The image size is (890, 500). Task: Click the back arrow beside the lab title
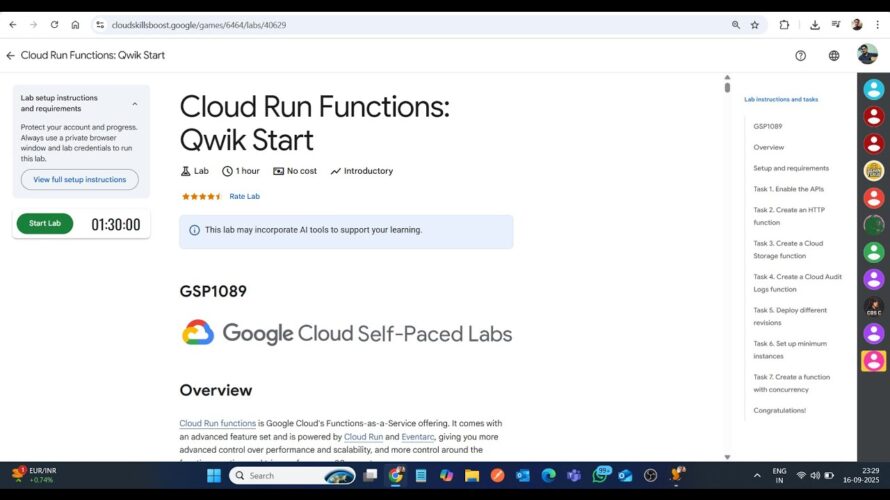pyautogui.click(x=10, y=56)
